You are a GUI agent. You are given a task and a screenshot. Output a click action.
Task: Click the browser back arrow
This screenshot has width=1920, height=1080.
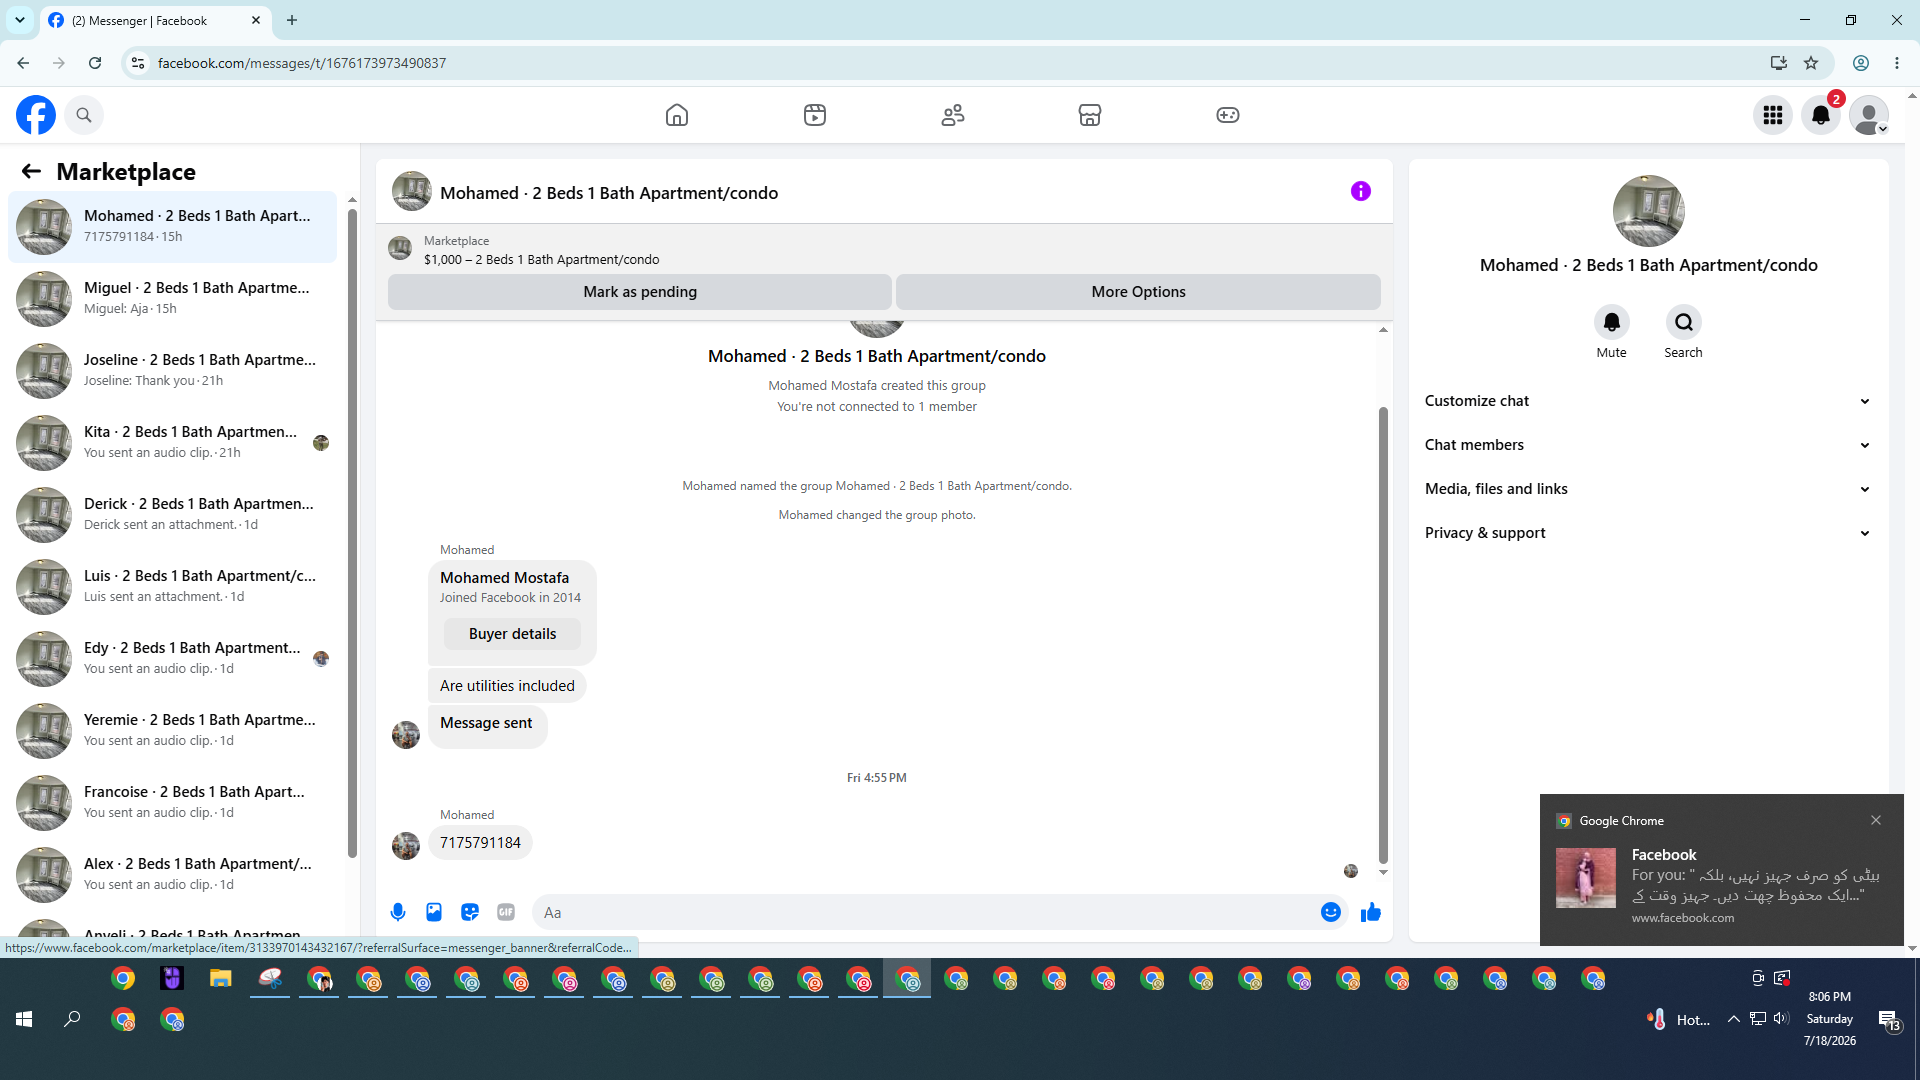tap(23, 63)
